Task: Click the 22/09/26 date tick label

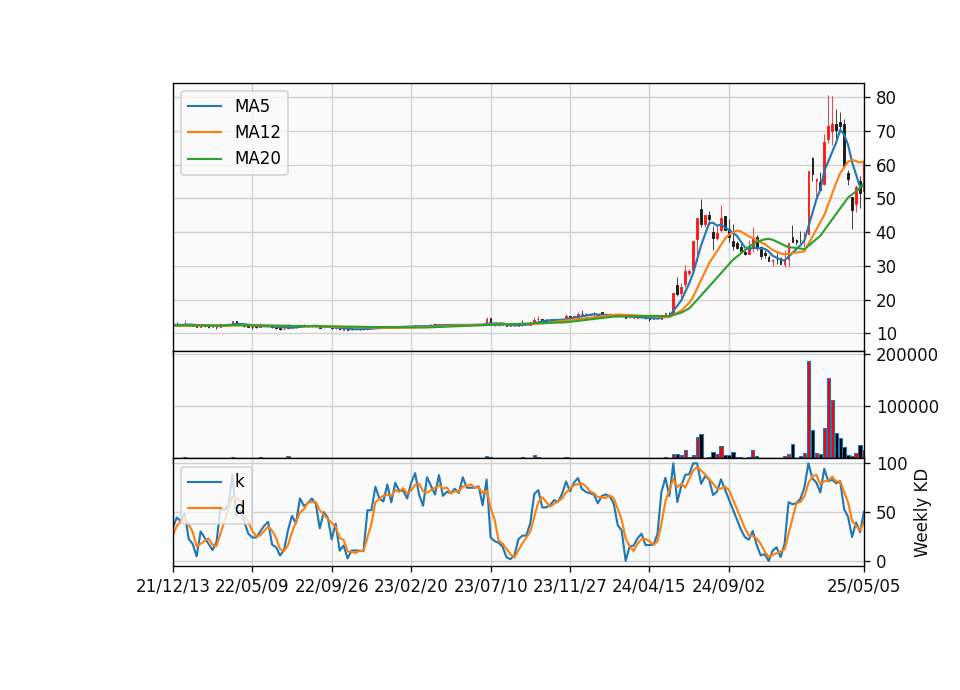Action: tap(332, 586)
